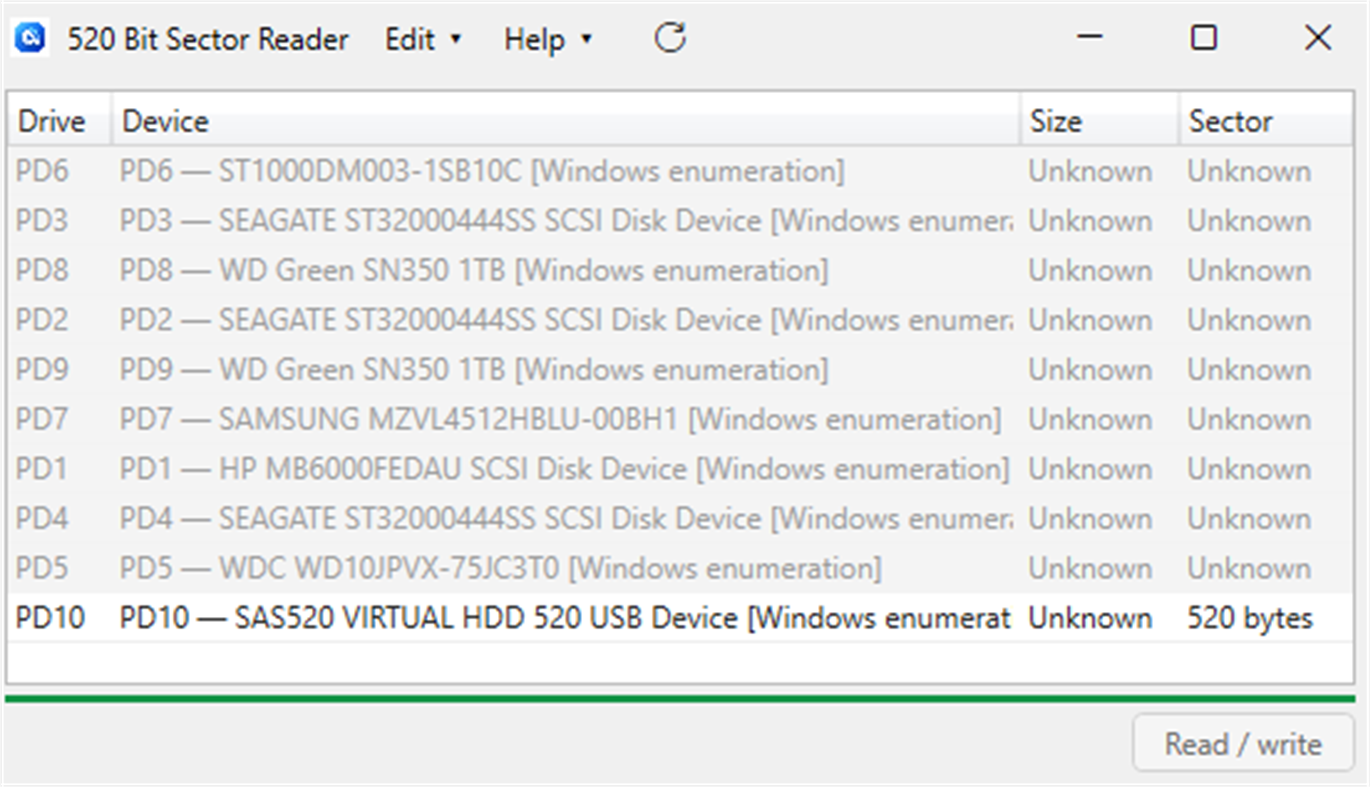Minimize the Sector Reader window
Screen dimensions: 1370x787
pyautogui.click(x=1090, y=39)
